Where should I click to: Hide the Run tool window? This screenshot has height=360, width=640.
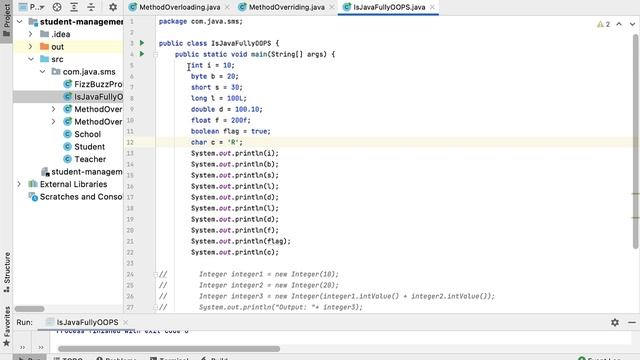tap(632, 322)
